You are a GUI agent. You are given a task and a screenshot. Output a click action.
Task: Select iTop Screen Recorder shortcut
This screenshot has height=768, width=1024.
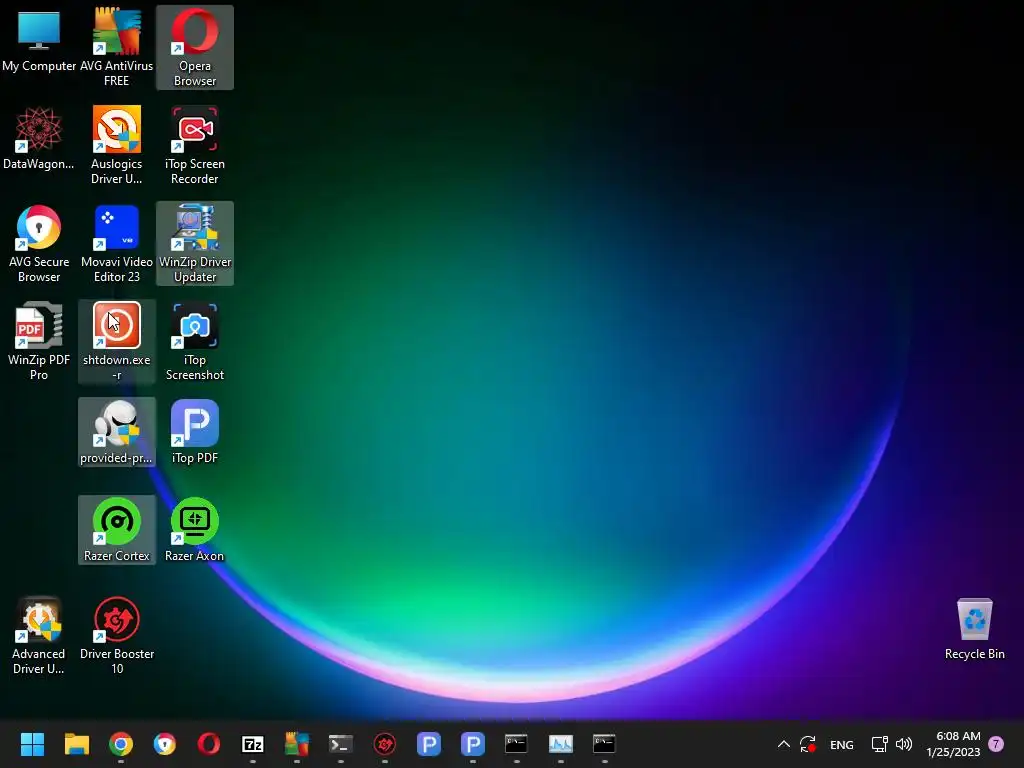tap(195, 145)
